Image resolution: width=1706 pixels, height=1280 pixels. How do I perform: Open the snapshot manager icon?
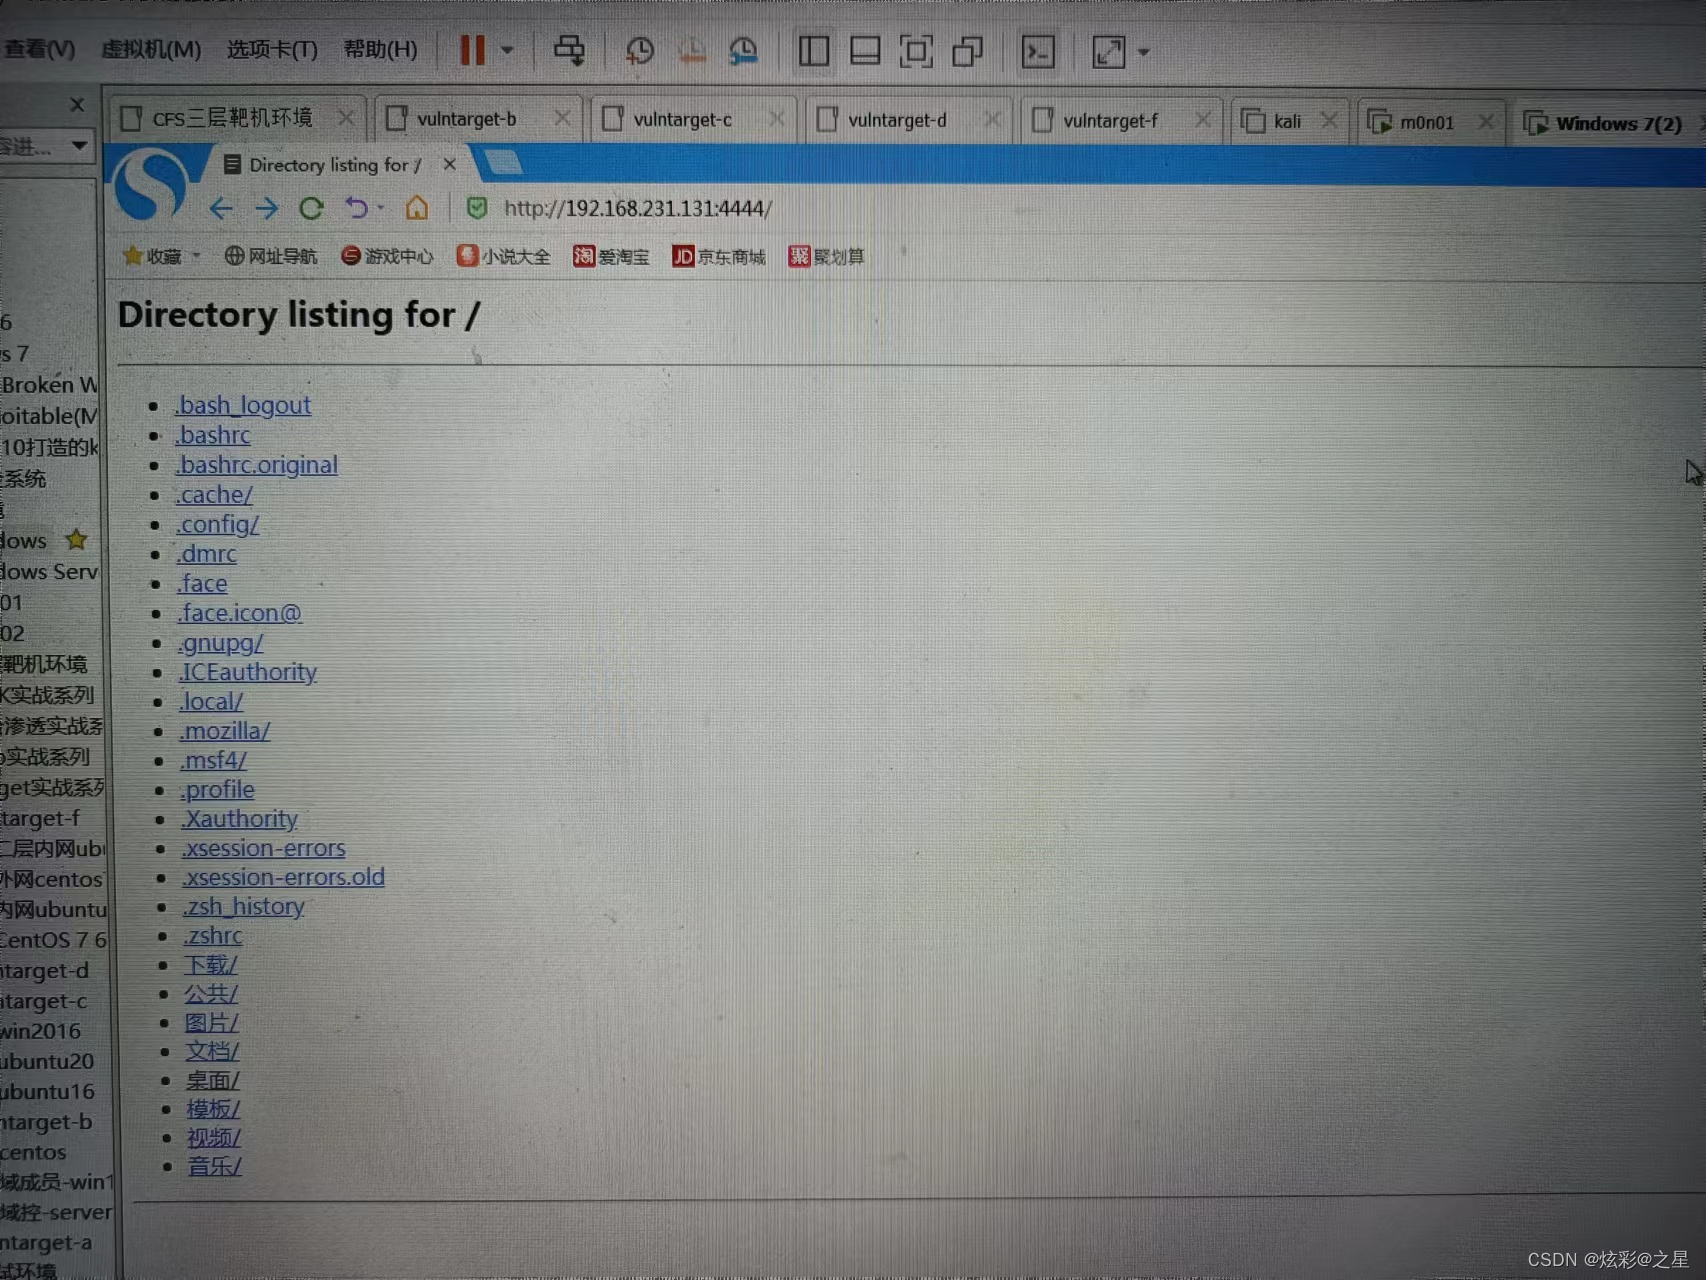(743, 51)
